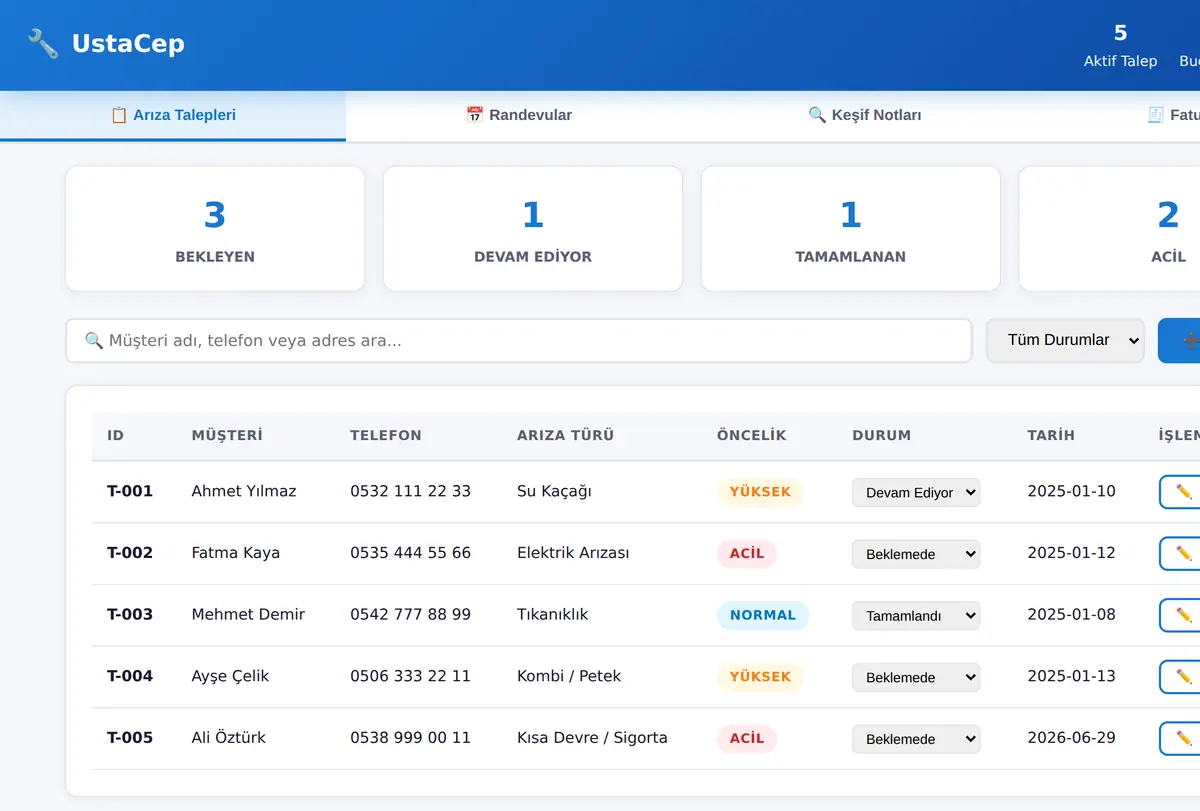1200x811 pixels.
Task: Click the date 2025-01-13
Action: coord(1071,676)
